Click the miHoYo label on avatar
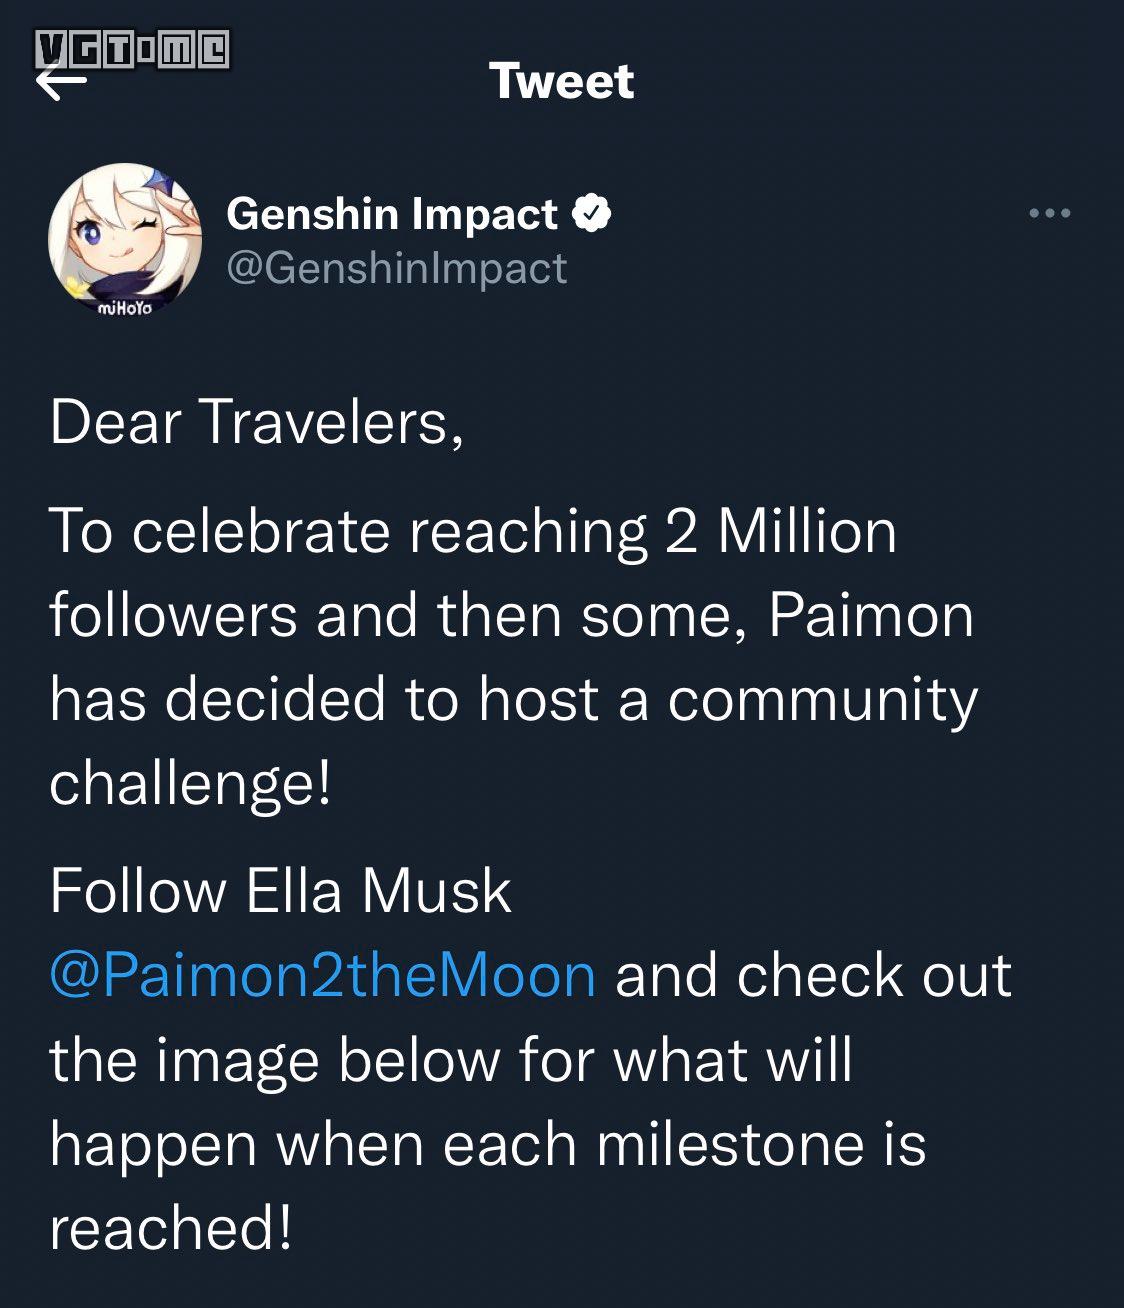The height and width of the screenshot is (1308, 1124). click(x=125, y=309)
